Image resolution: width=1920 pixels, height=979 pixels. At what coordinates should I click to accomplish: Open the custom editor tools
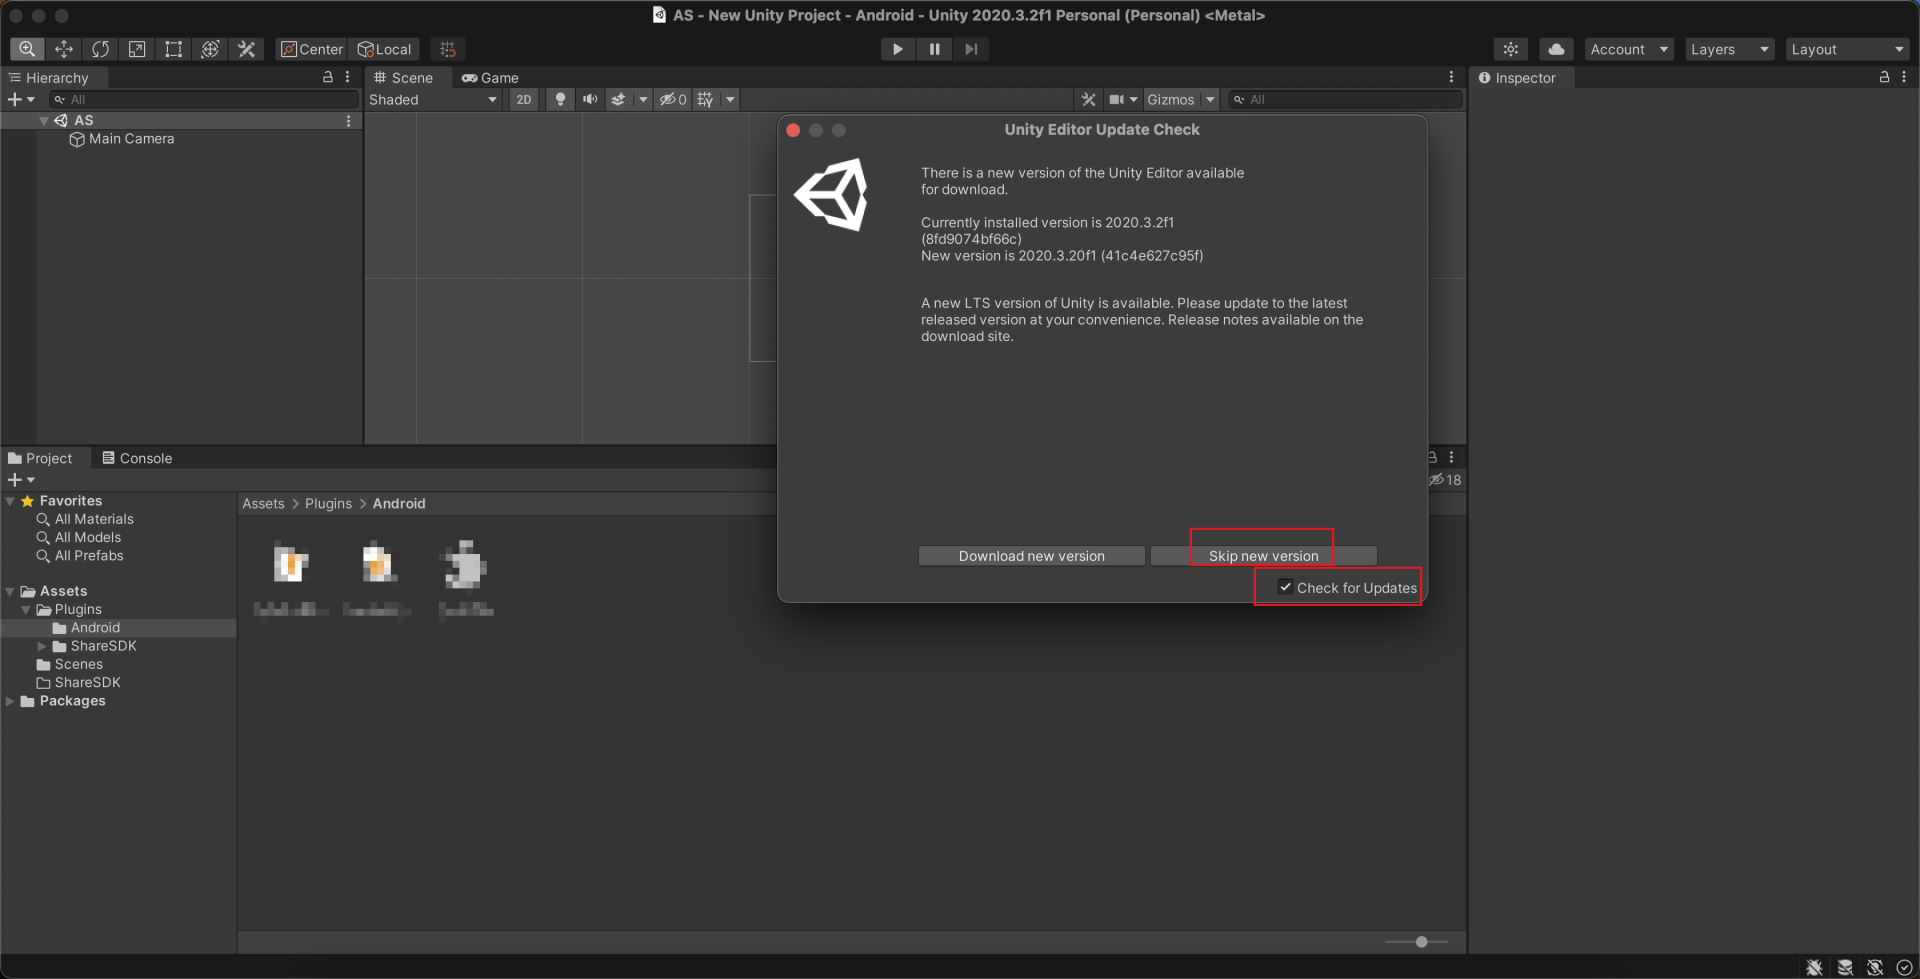click(x=246, y=49)
